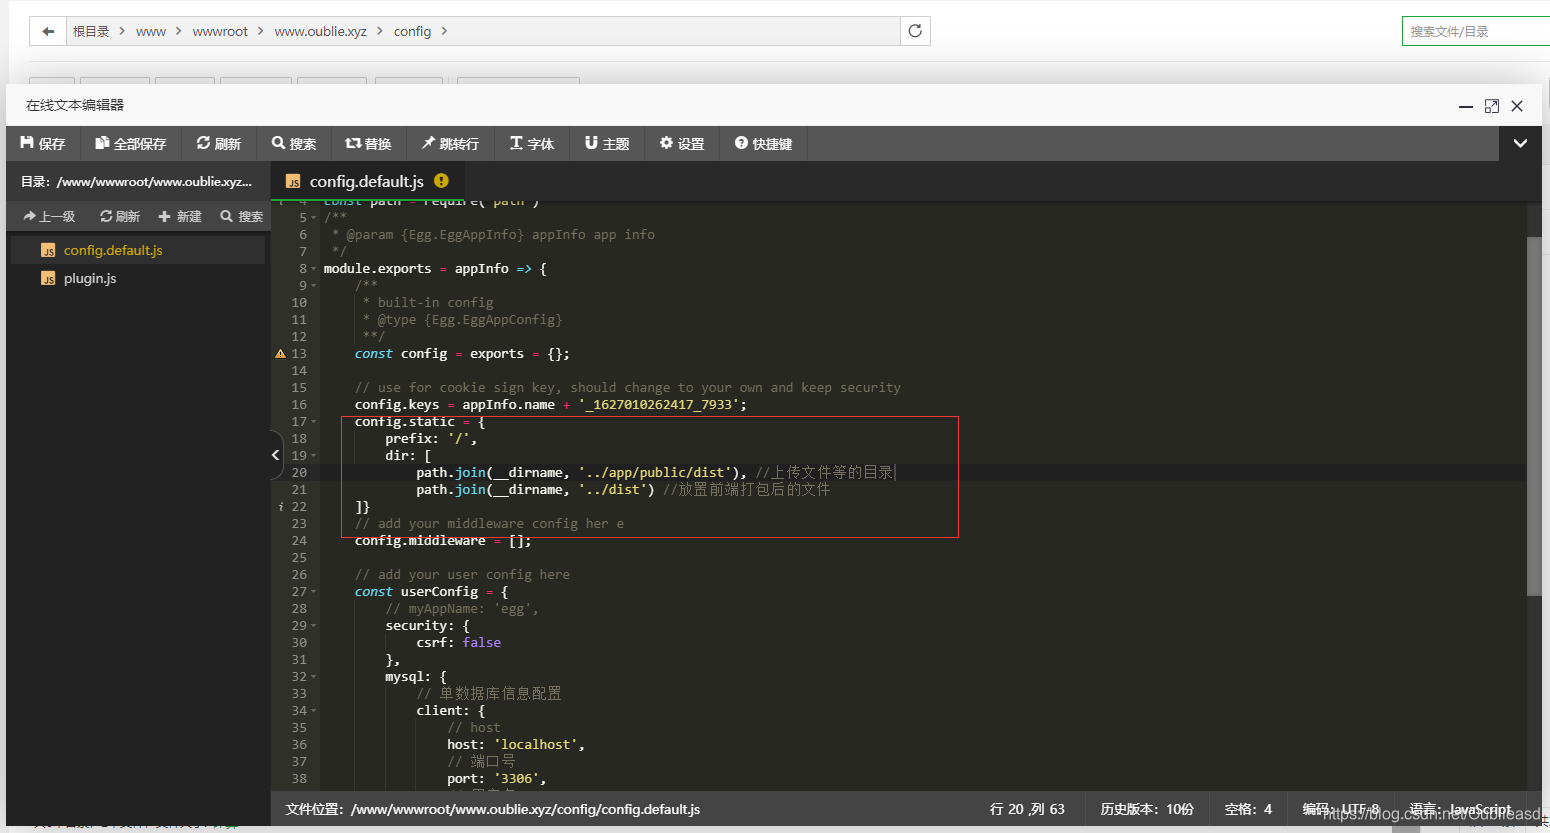Fold code block at line 27
Image resolution: width=1550 pixels, height=833 pixels.
coord(314,592)
